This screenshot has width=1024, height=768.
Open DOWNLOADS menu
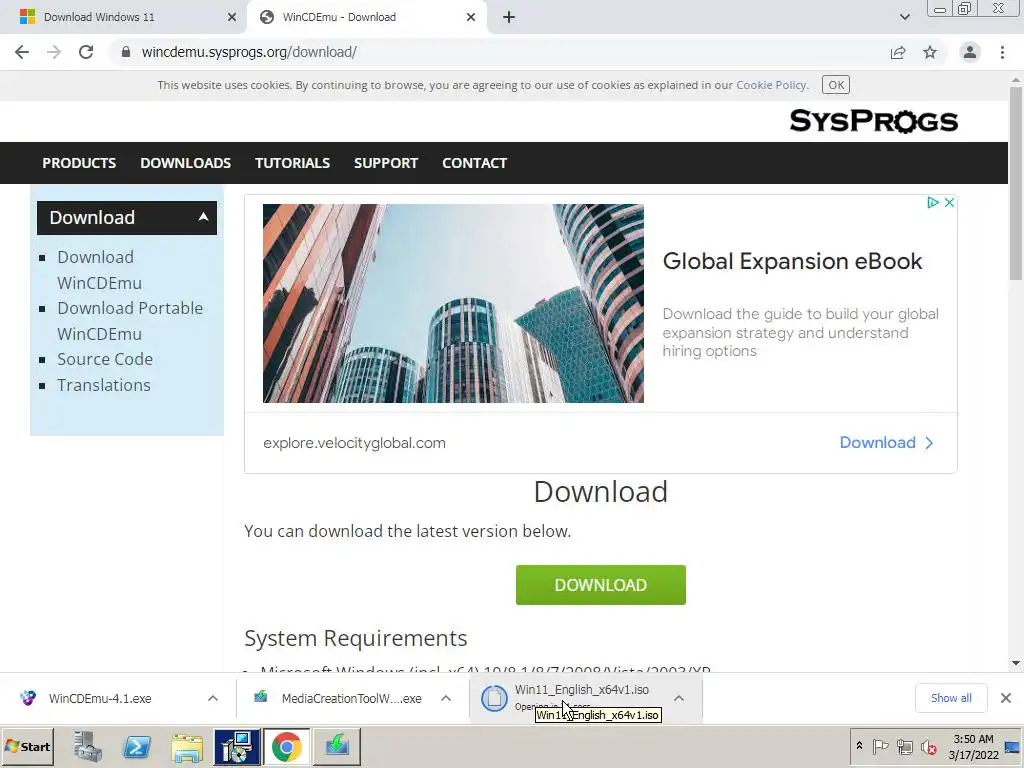click(x=185, y=163)
